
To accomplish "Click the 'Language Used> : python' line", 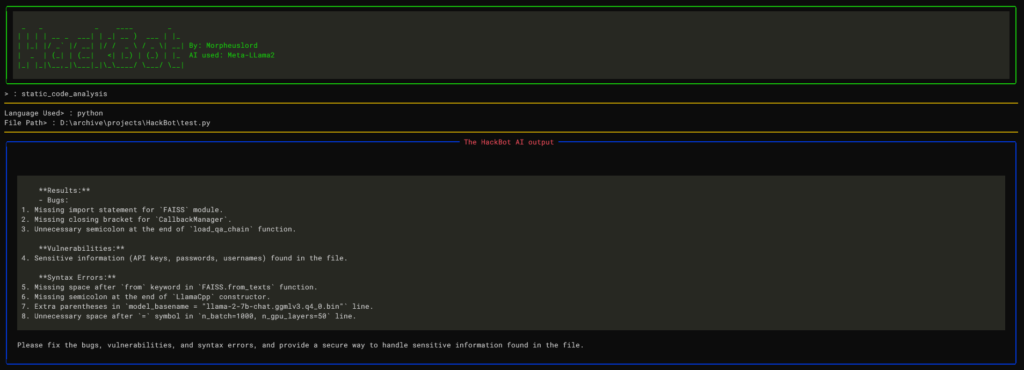I will tap(54, 113).
